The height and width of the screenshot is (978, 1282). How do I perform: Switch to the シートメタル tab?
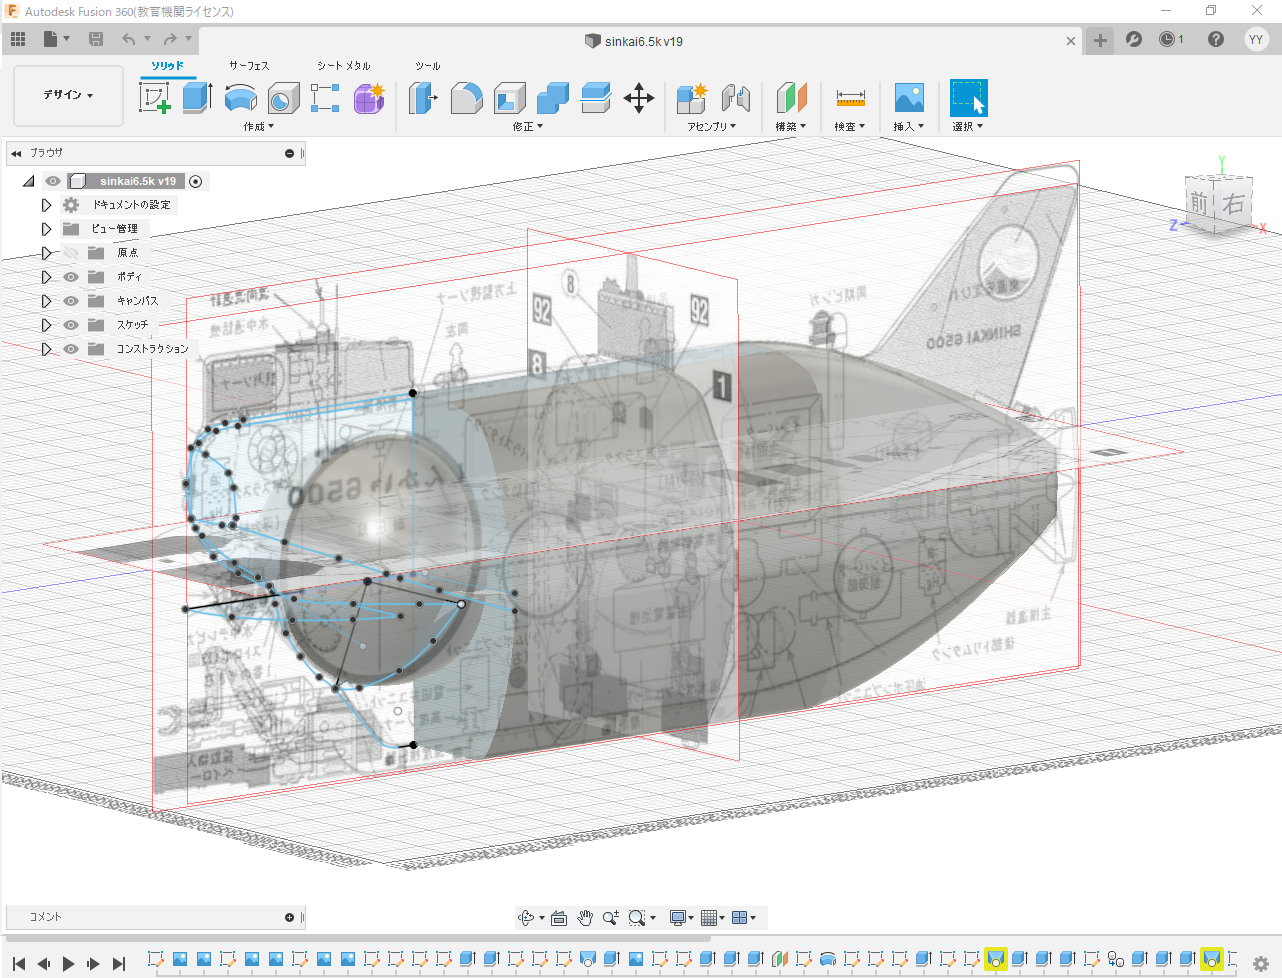344,66
